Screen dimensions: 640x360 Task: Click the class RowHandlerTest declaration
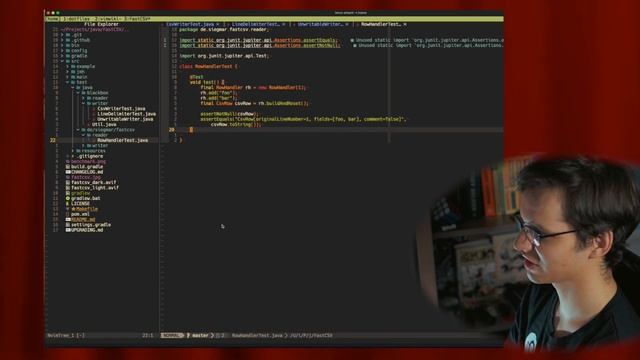tap(208, 67)
